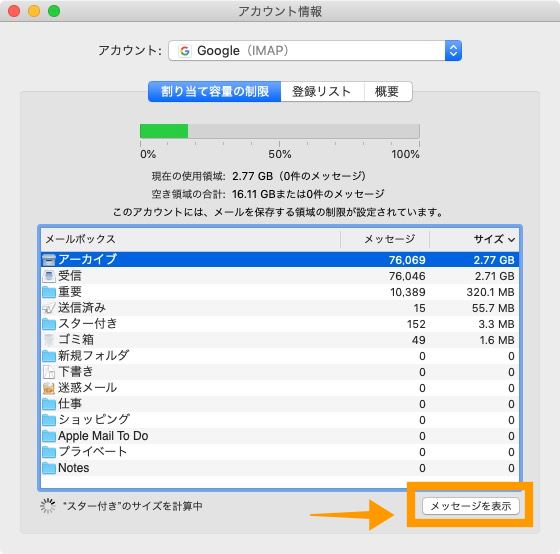This screenshot has width=560, height=554.
Task: Click the 空き領域の合計 16.11 GB text
Action: click(268, 194)
